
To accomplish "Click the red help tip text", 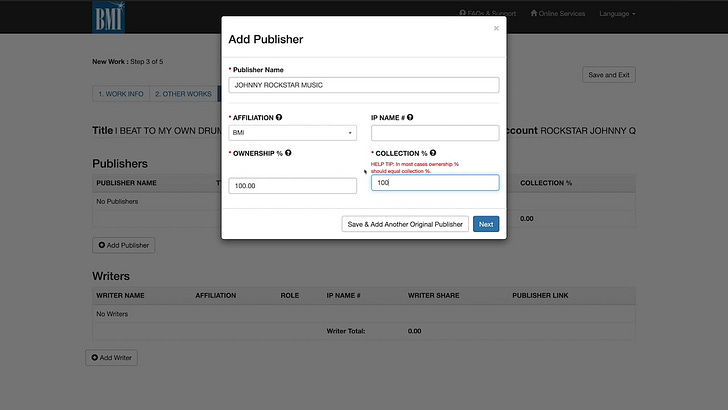I will tap(415, 167).
